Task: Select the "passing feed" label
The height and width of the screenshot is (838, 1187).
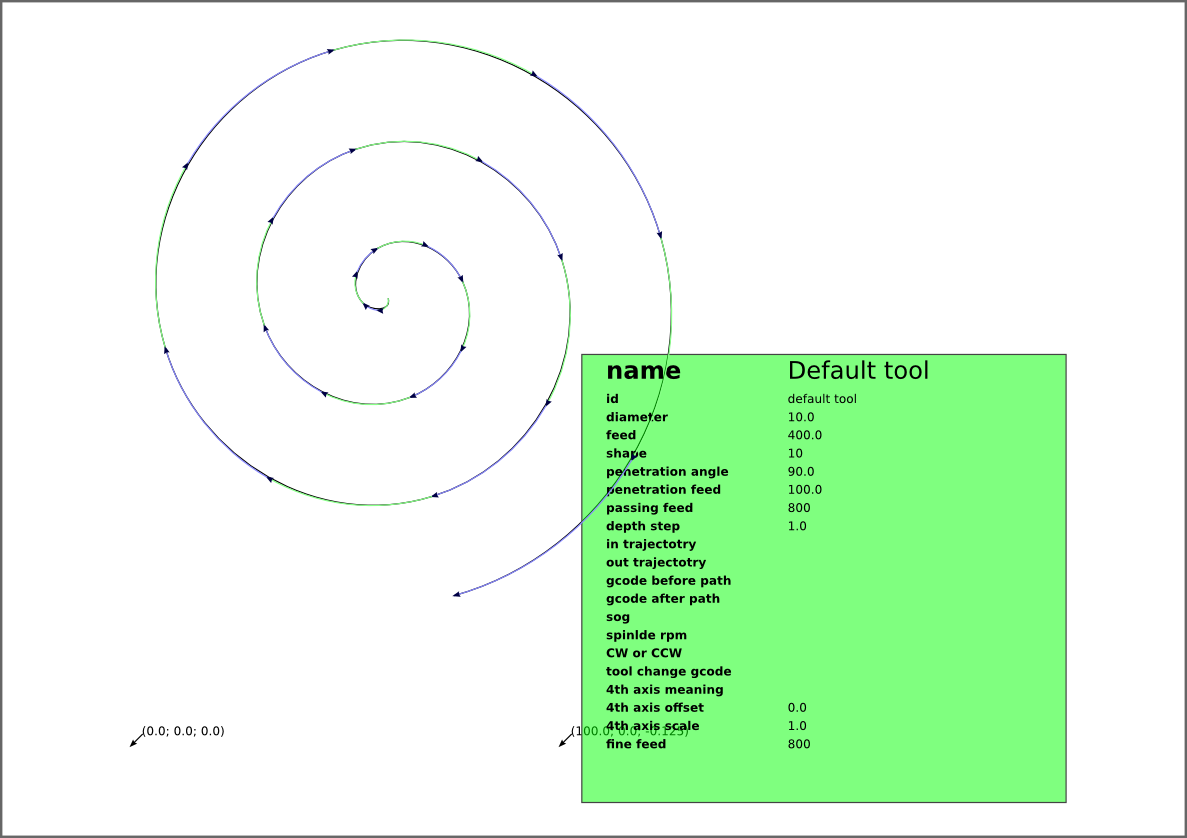Action: tap(650, 508)
